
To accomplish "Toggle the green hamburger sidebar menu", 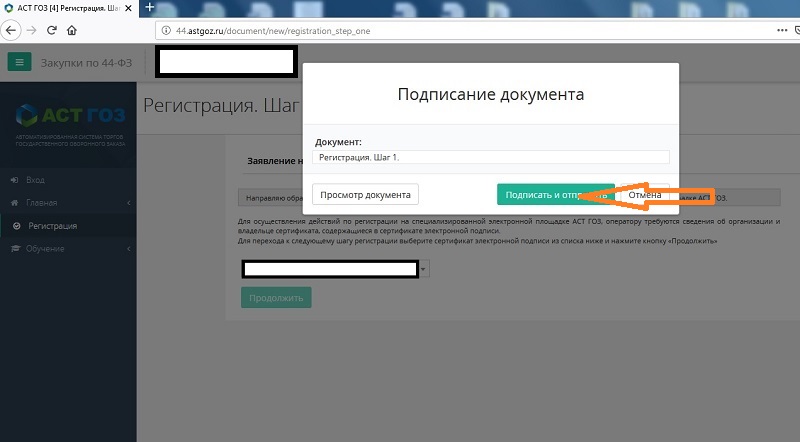I will click(19, 62).
